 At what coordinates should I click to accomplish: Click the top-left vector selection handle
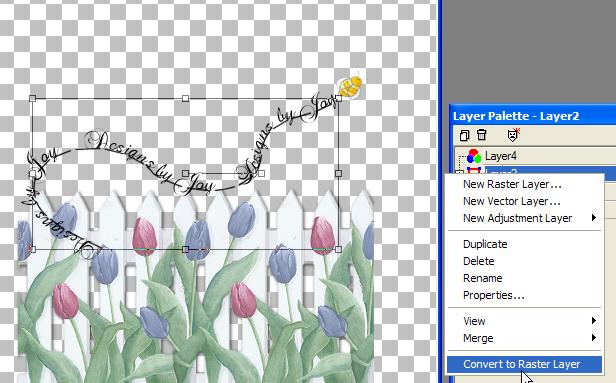(33, 98)
